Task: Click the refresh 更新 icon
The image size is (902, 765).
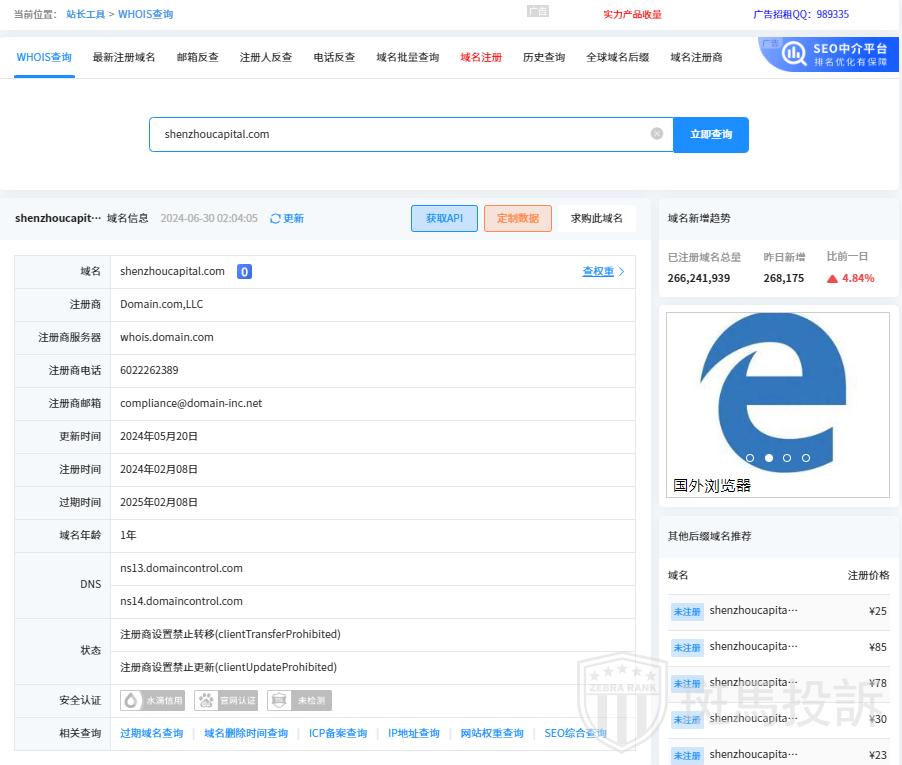Action: (x=276, y=218)
